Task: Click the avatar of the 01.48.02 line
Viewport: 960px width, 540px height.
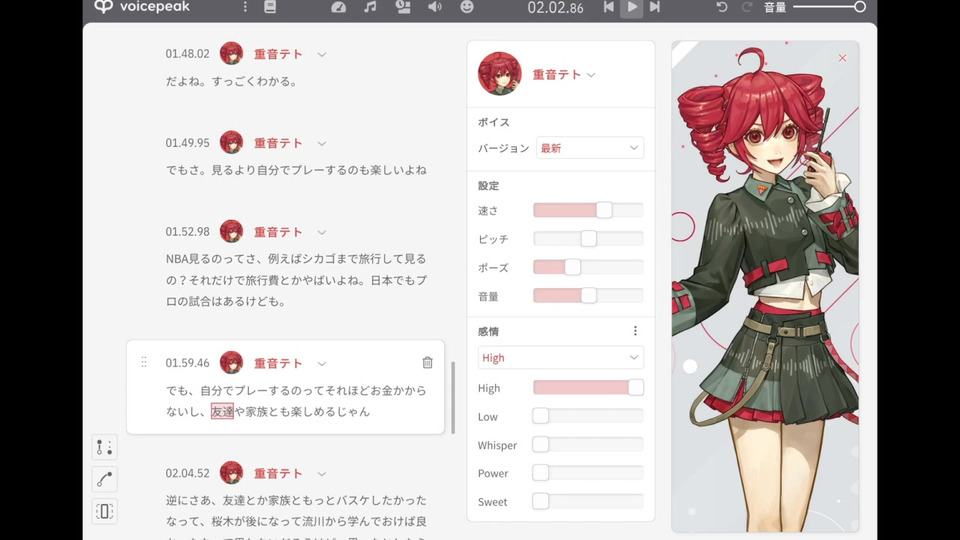Action: (x=231, y=53)
